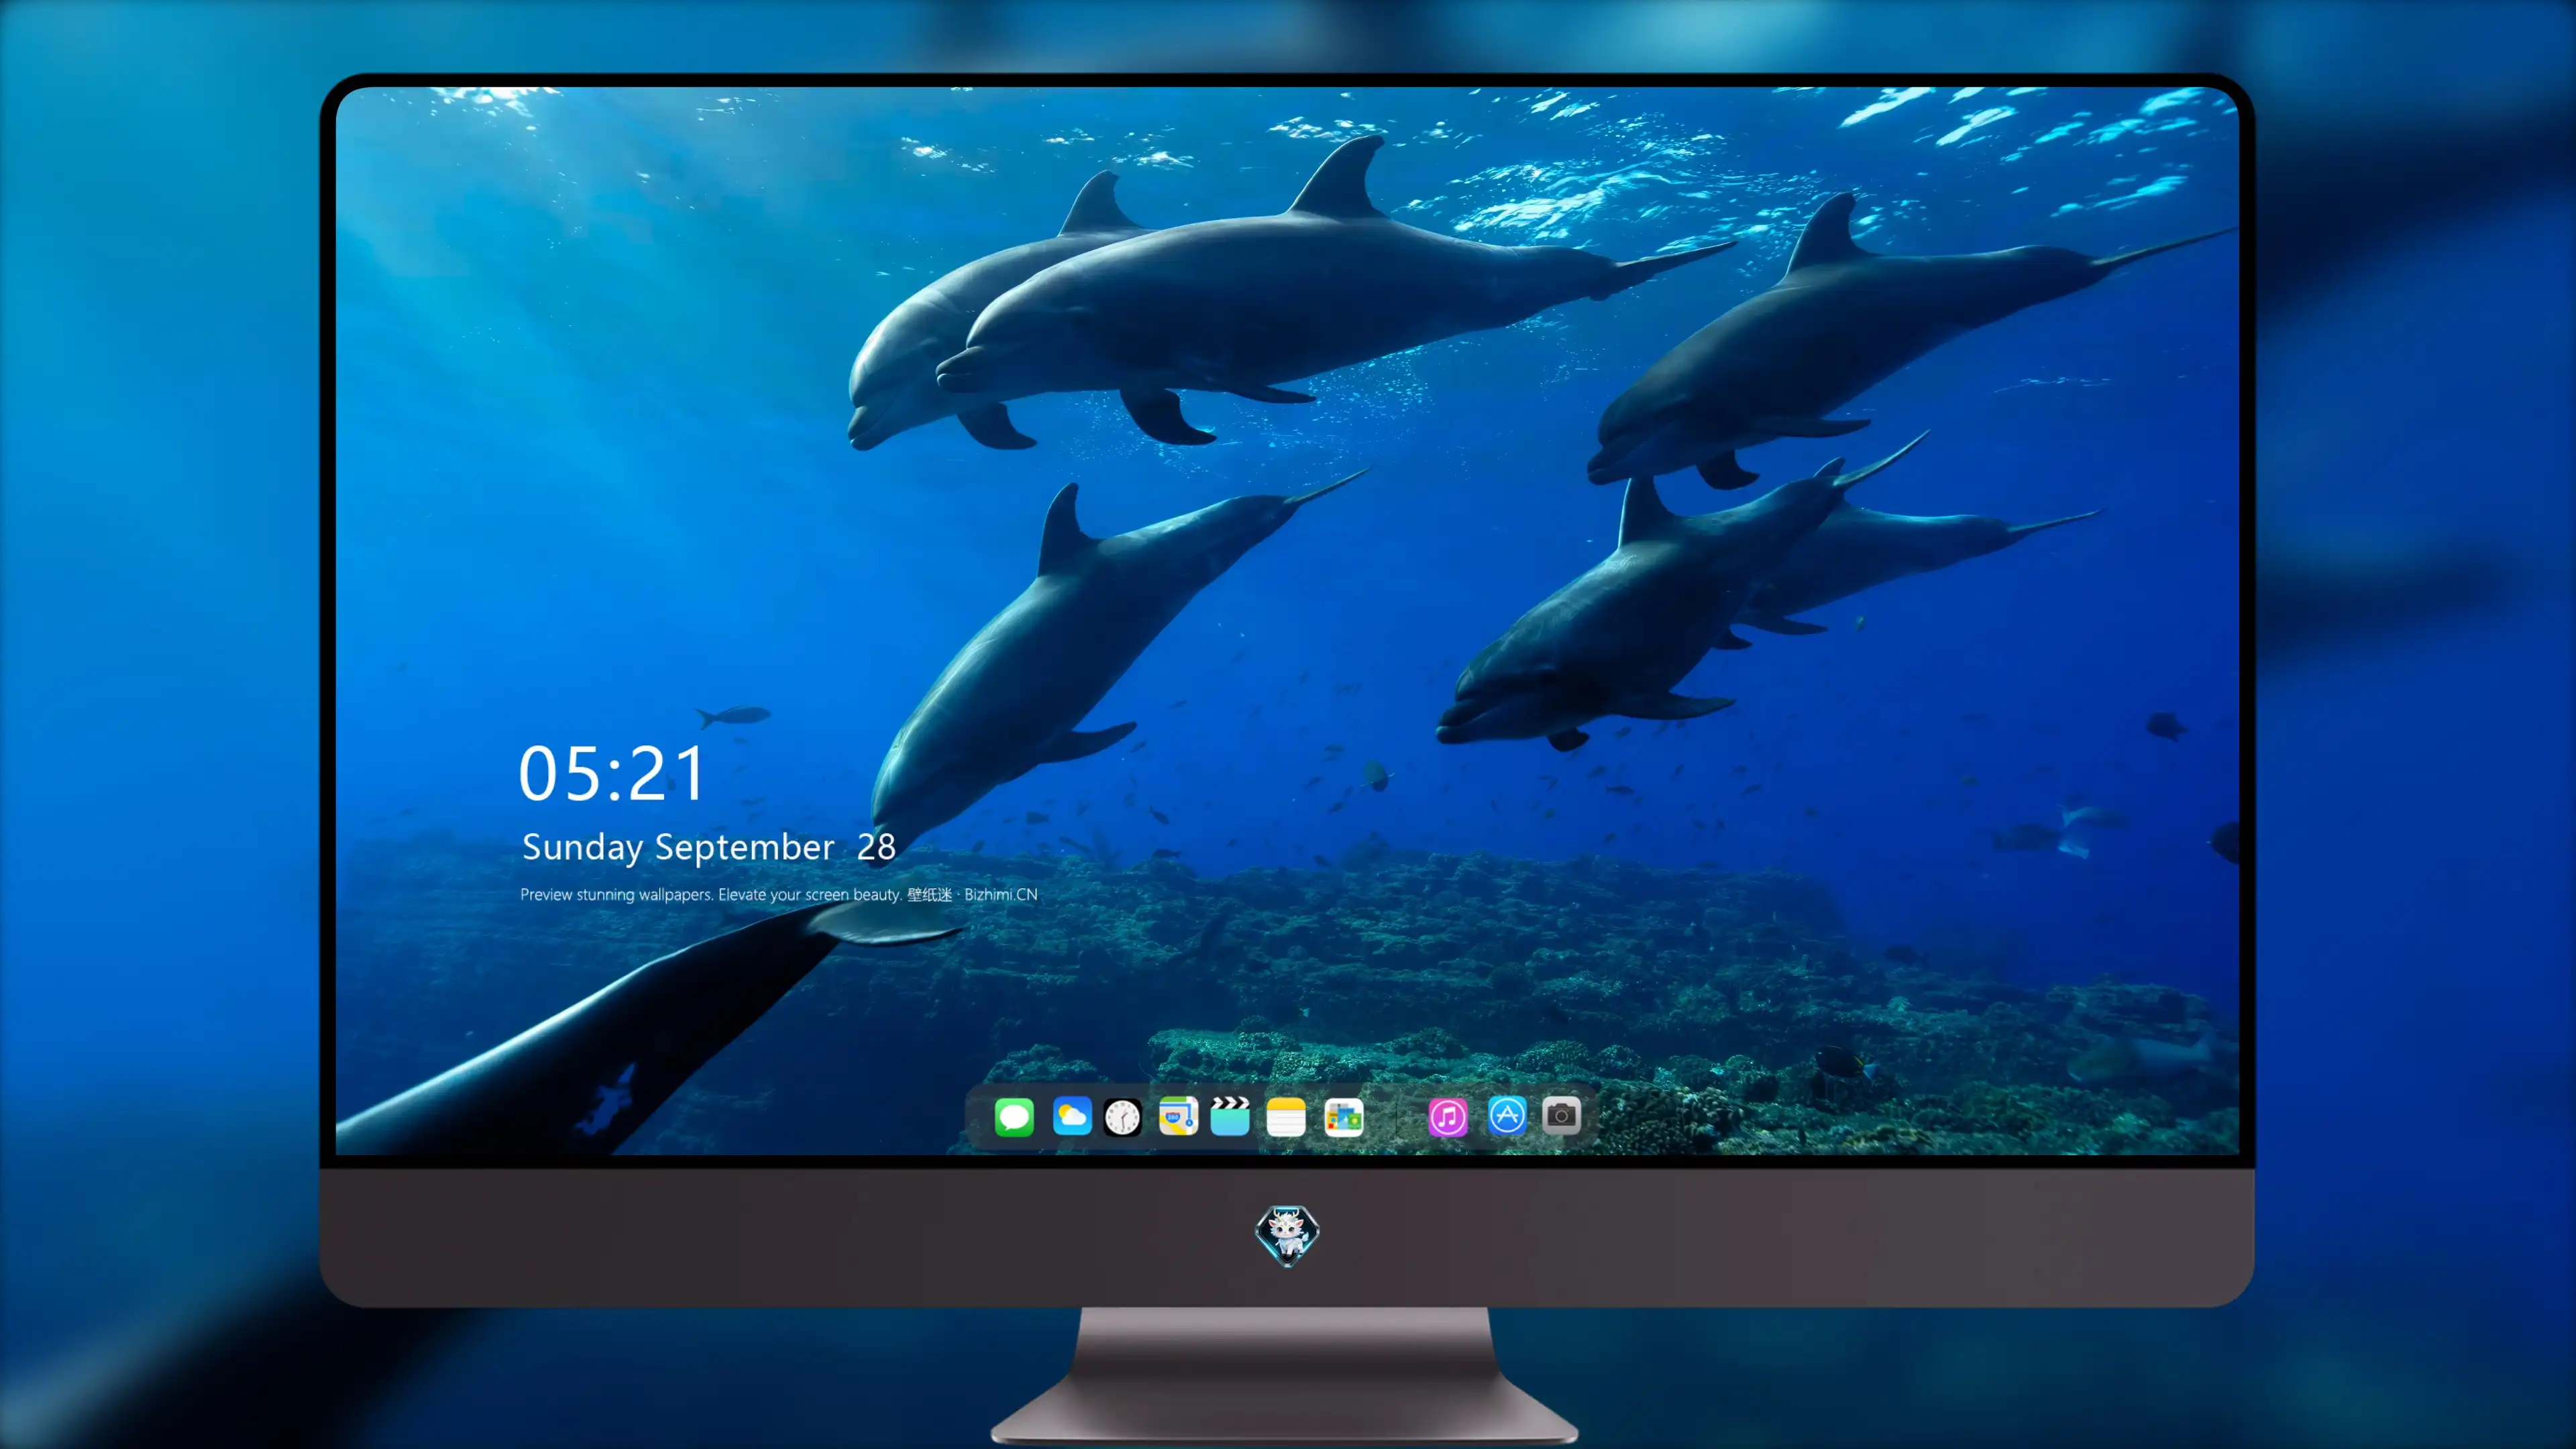Open the Camera app in the dock
This screenshot has width=2576, height=1449.
pyautogui.click(x=1561, y=1115)
